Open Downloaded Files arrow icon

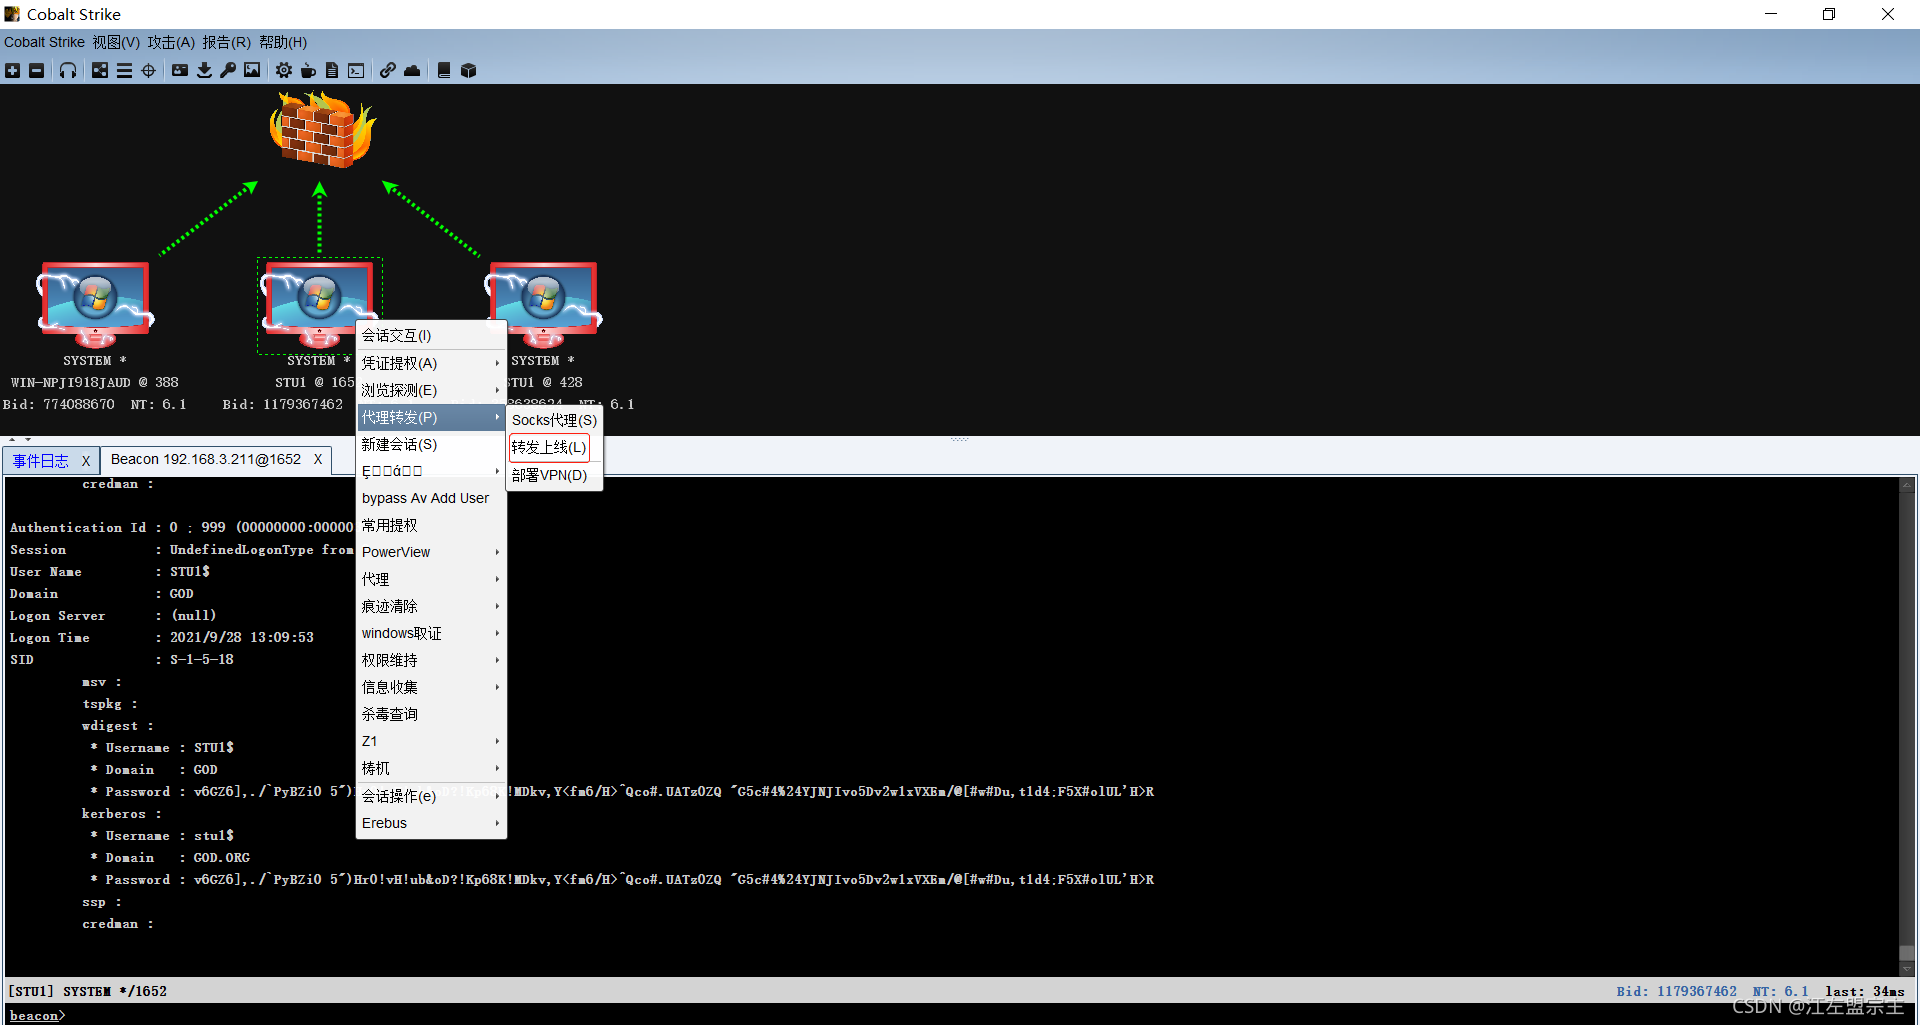pos(204,70)
